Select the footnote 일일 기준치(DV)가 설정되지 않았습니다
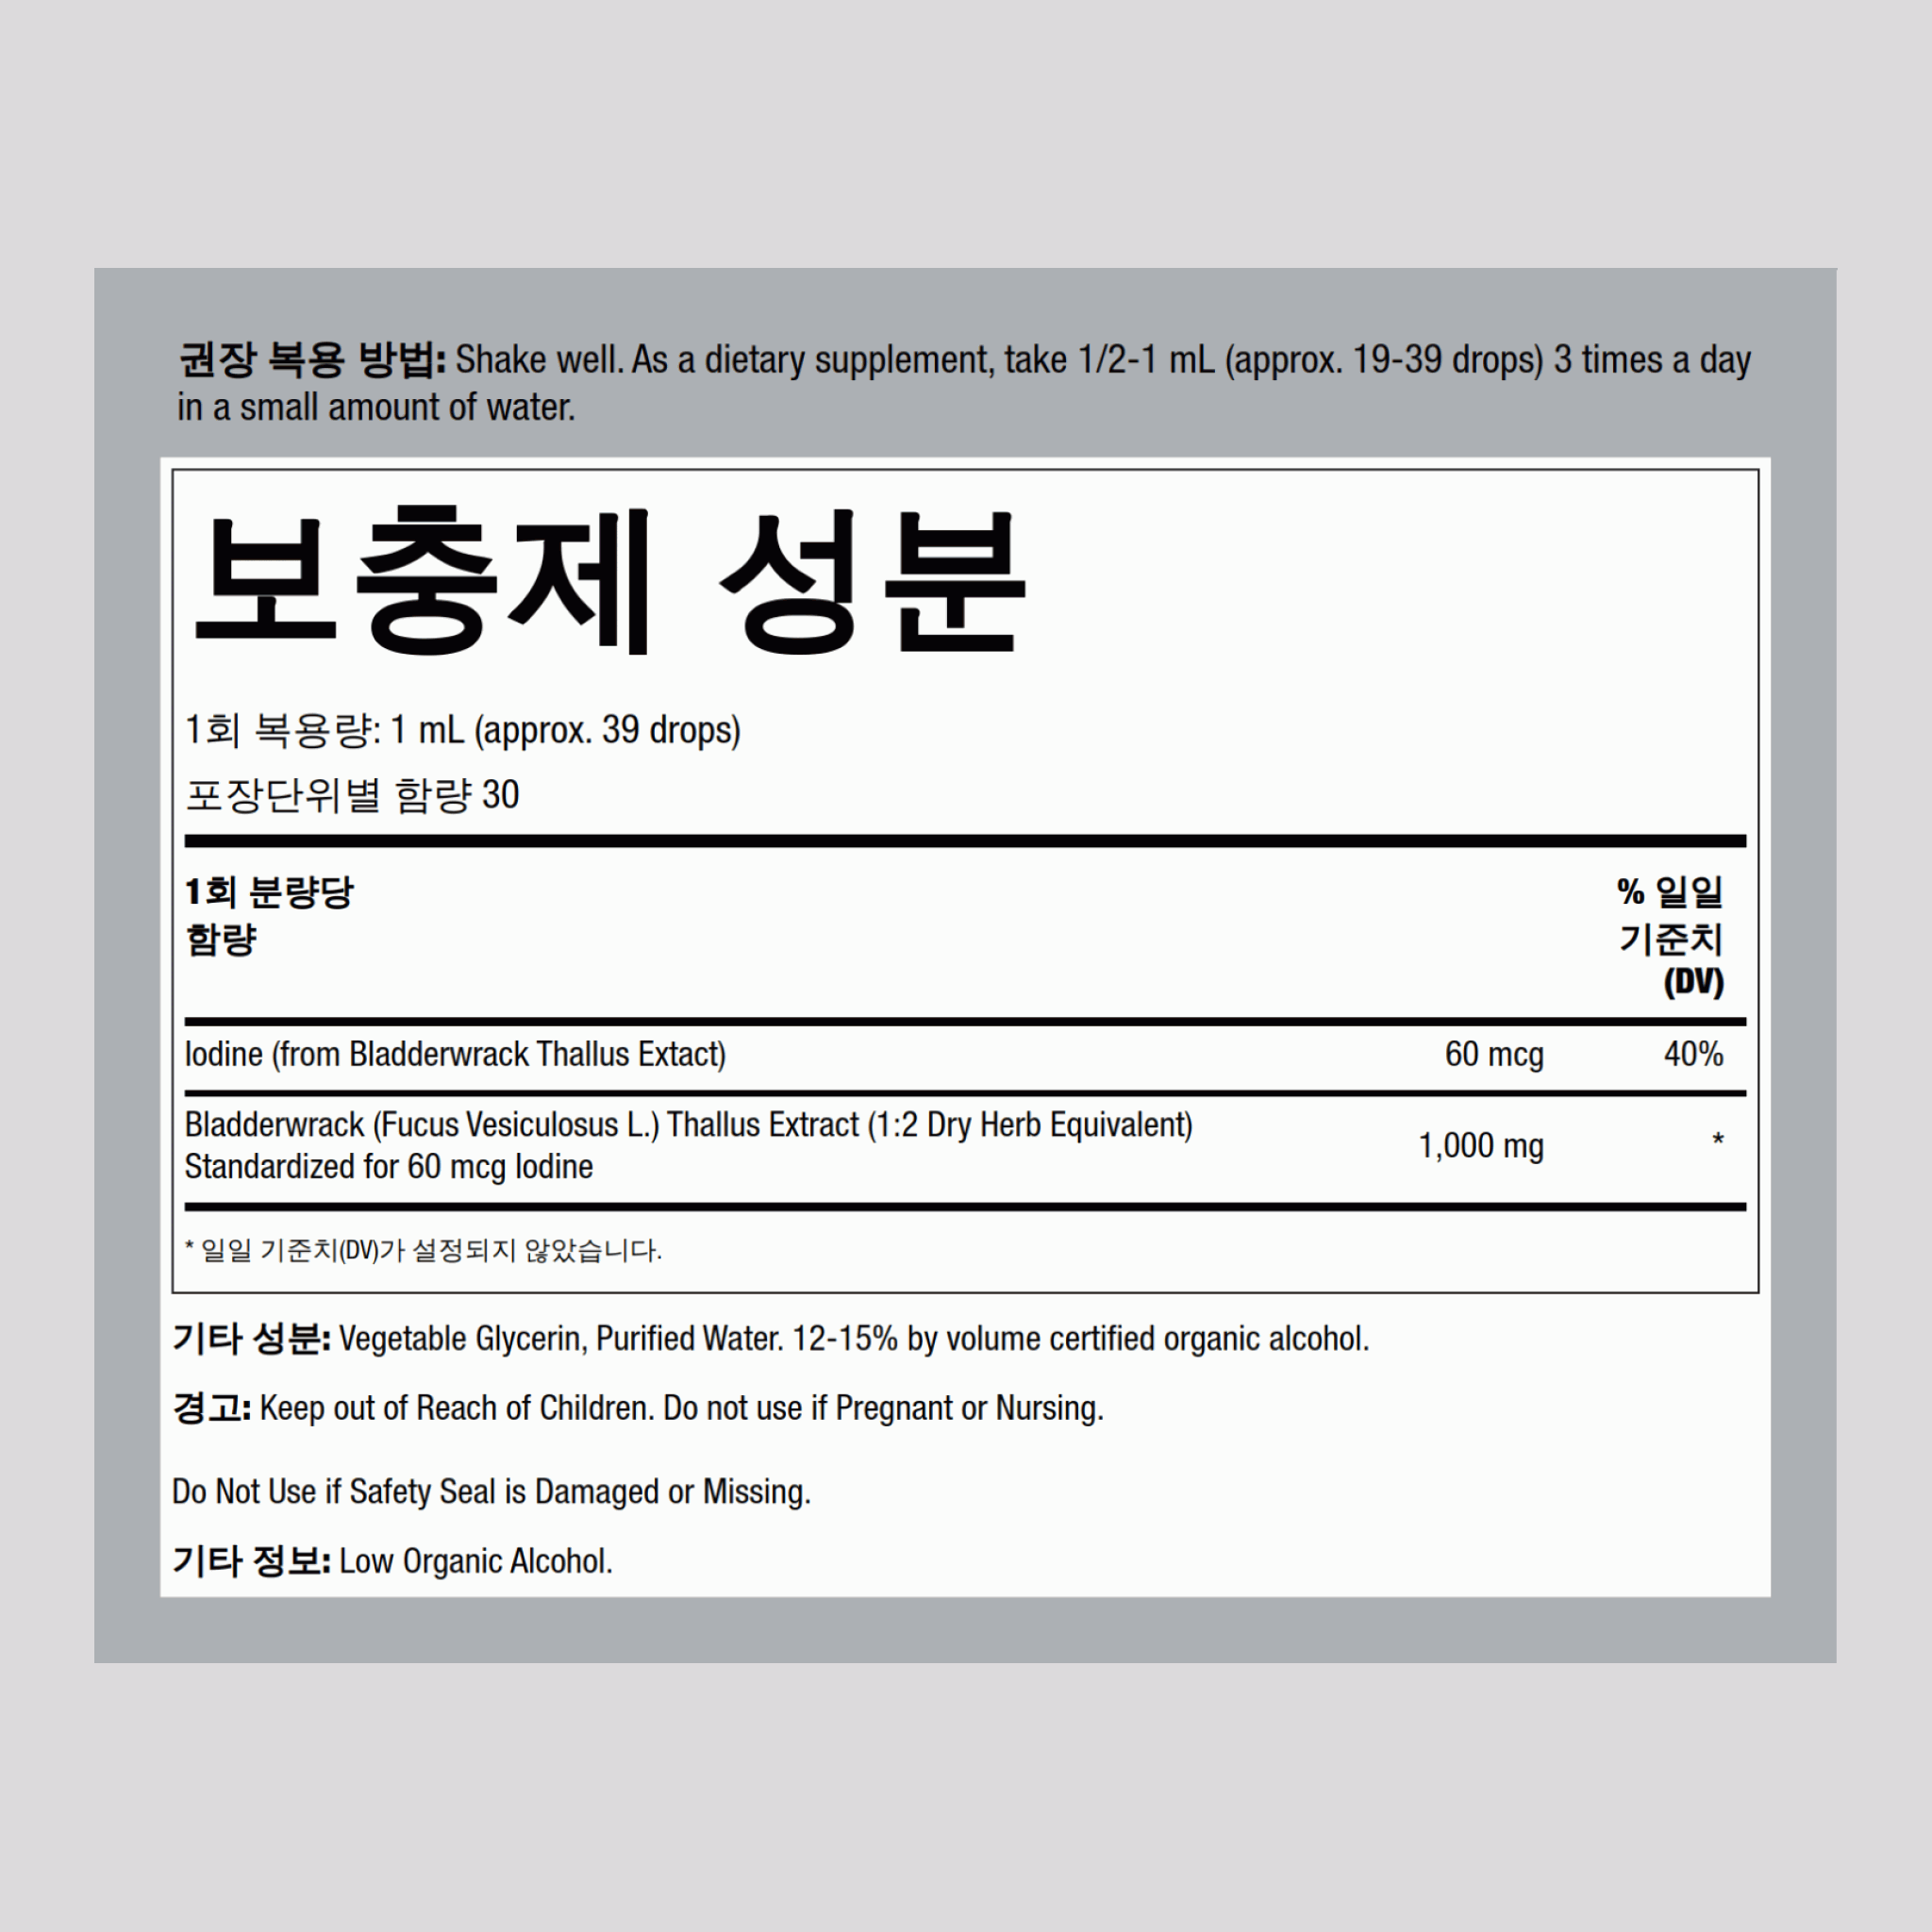 coord(424,1250)
